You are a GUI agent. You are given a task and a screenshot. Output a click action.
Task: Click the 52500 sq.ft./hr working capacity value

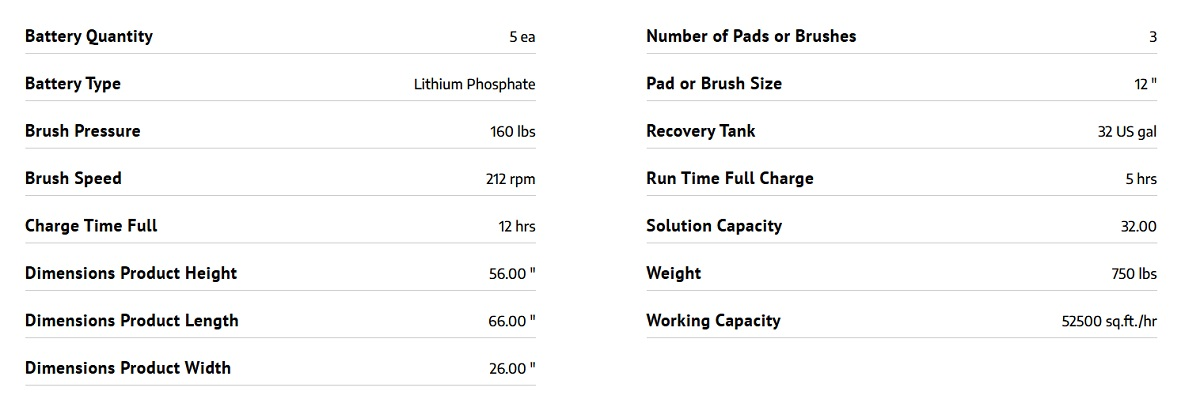click(1109, 322)
